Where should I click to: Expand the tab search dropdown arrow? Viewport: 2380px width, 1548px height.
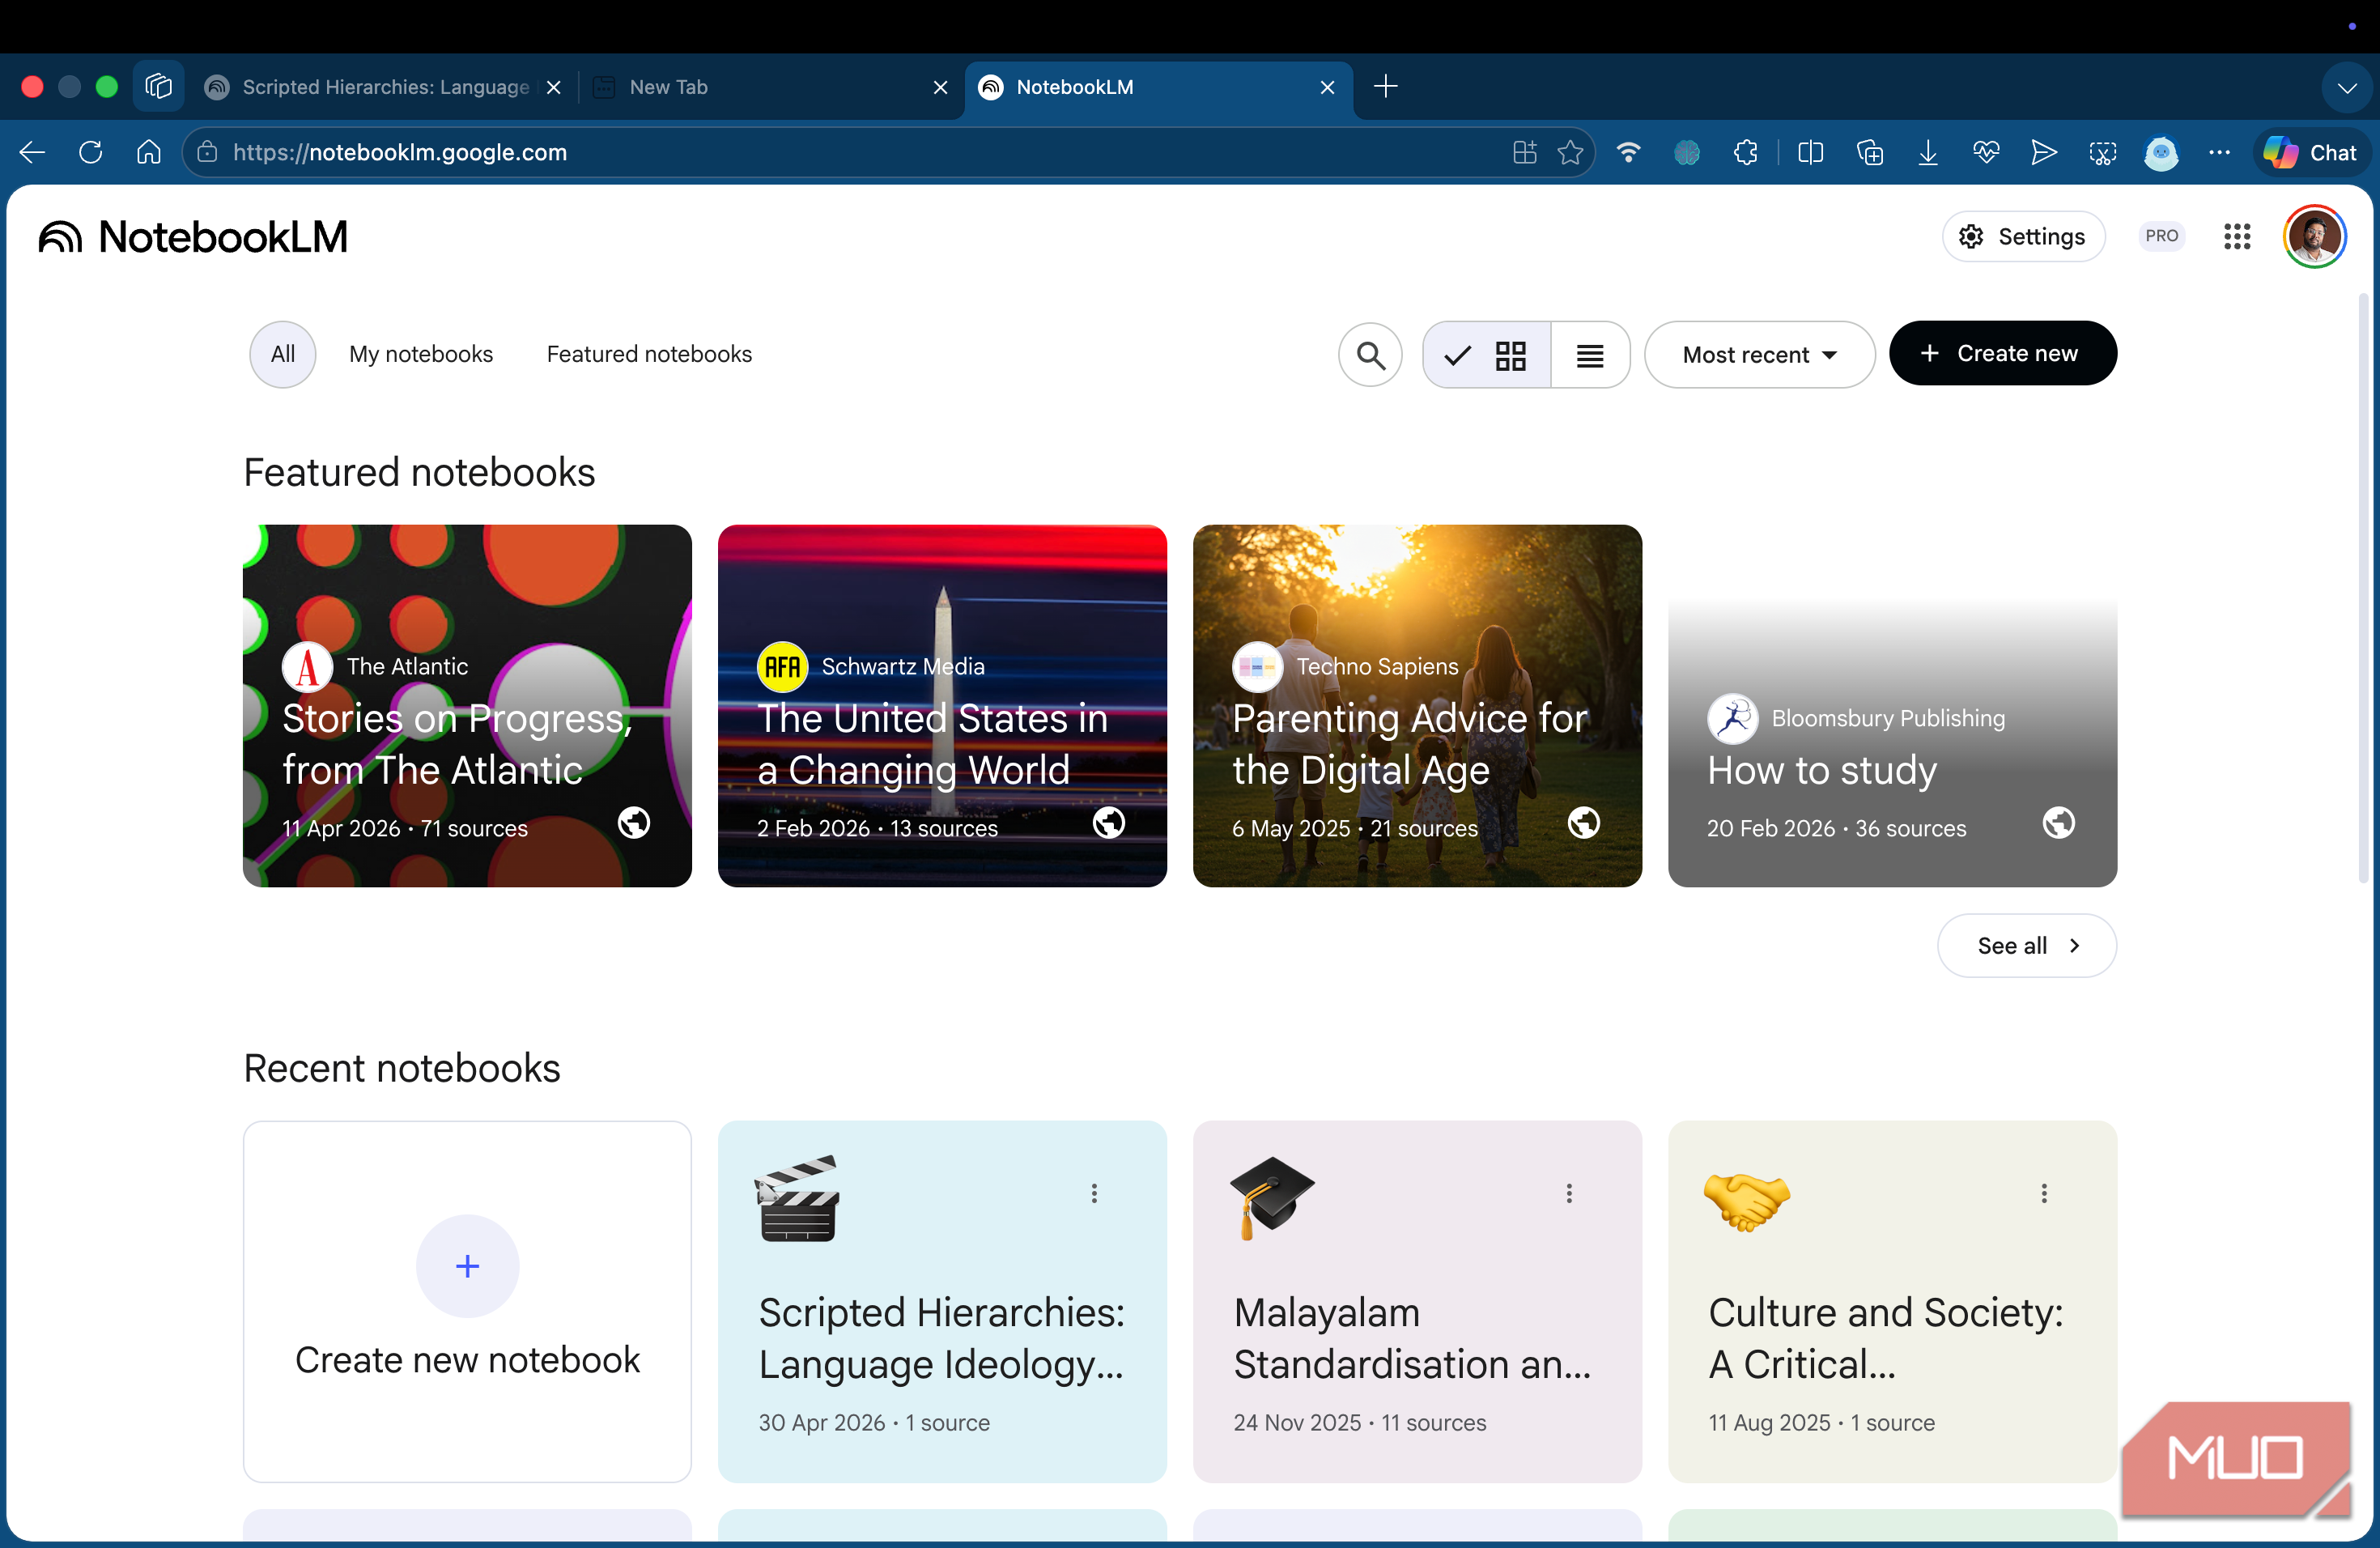tap(2346, 88)
